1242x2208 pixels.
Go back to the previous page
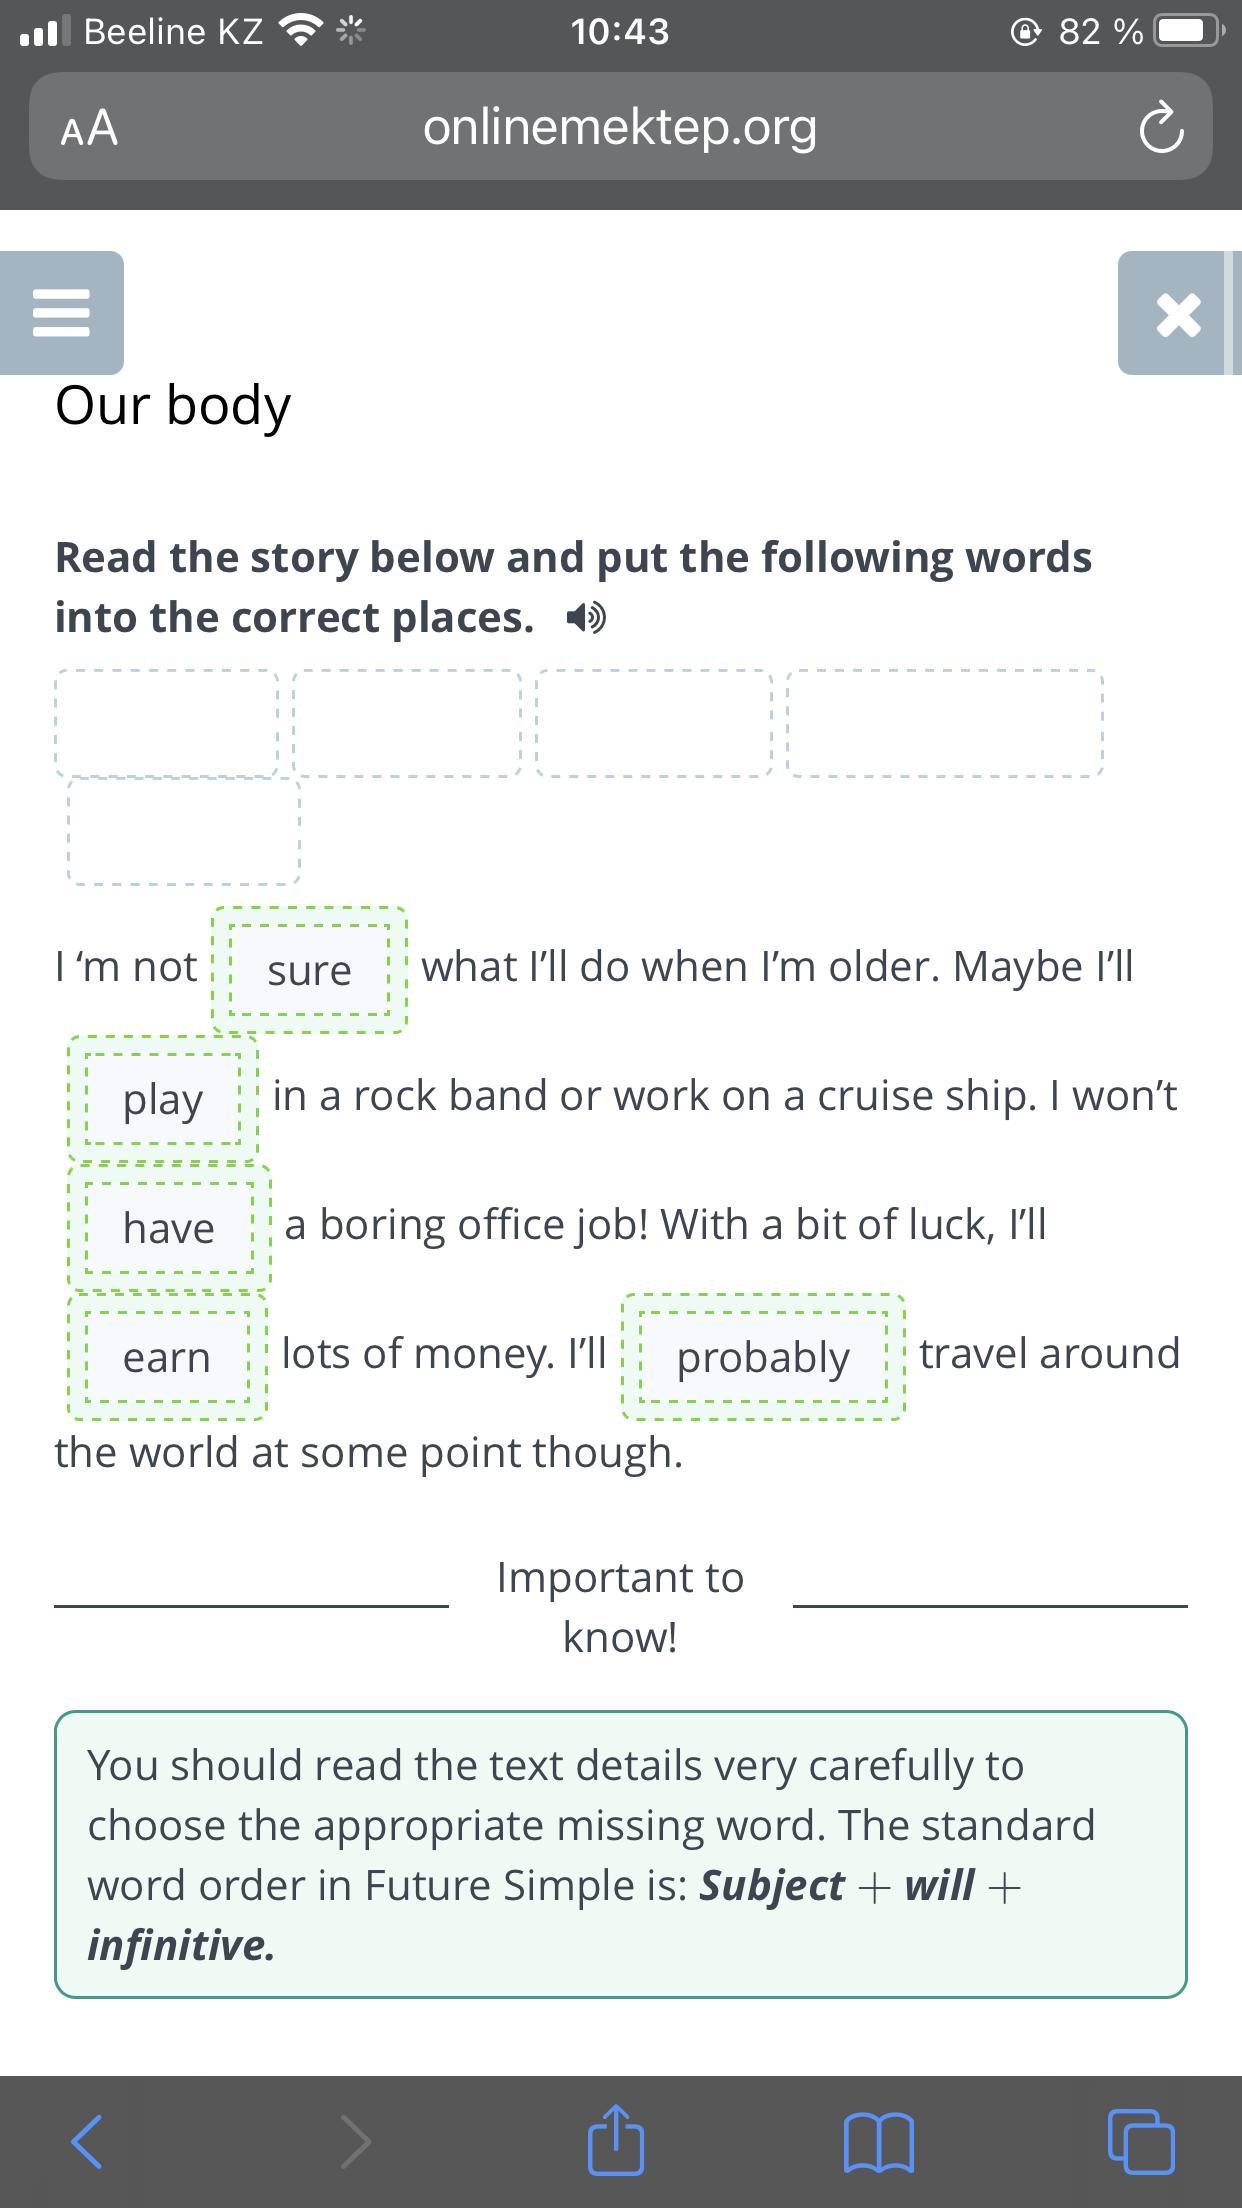87,2141
